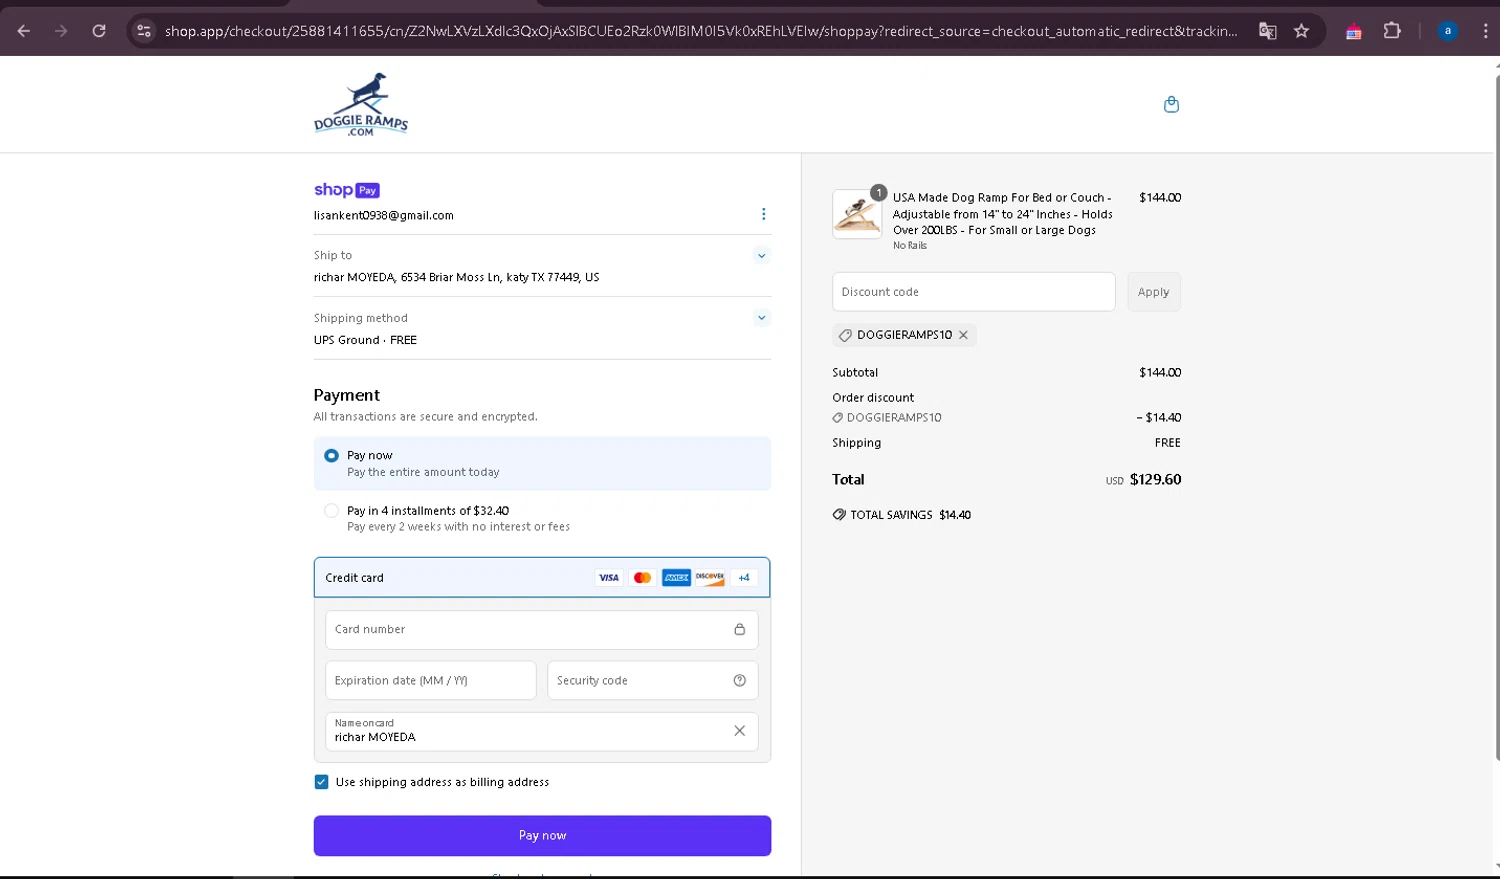Screen dimensions: 1500x879
Task: Click the $129.60 total amount
Action: pyautogui.click(x=1155, y=479)
